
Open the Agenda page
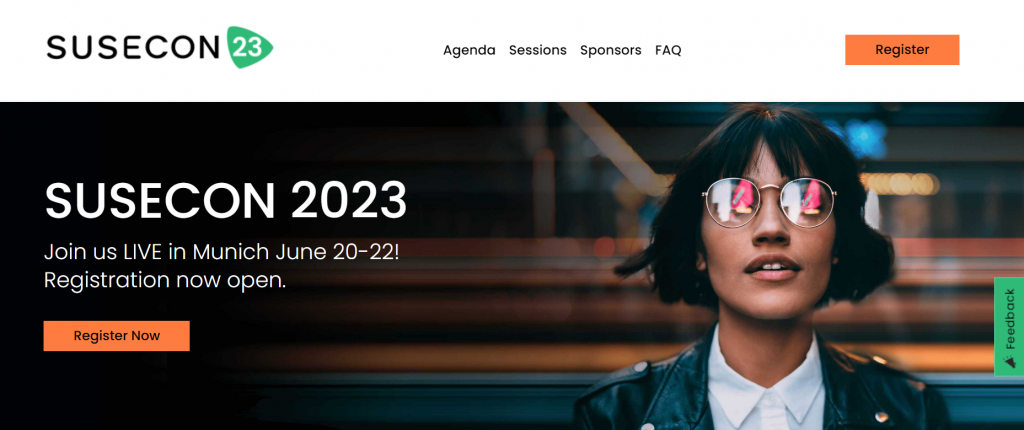click(x=469, y=50)
